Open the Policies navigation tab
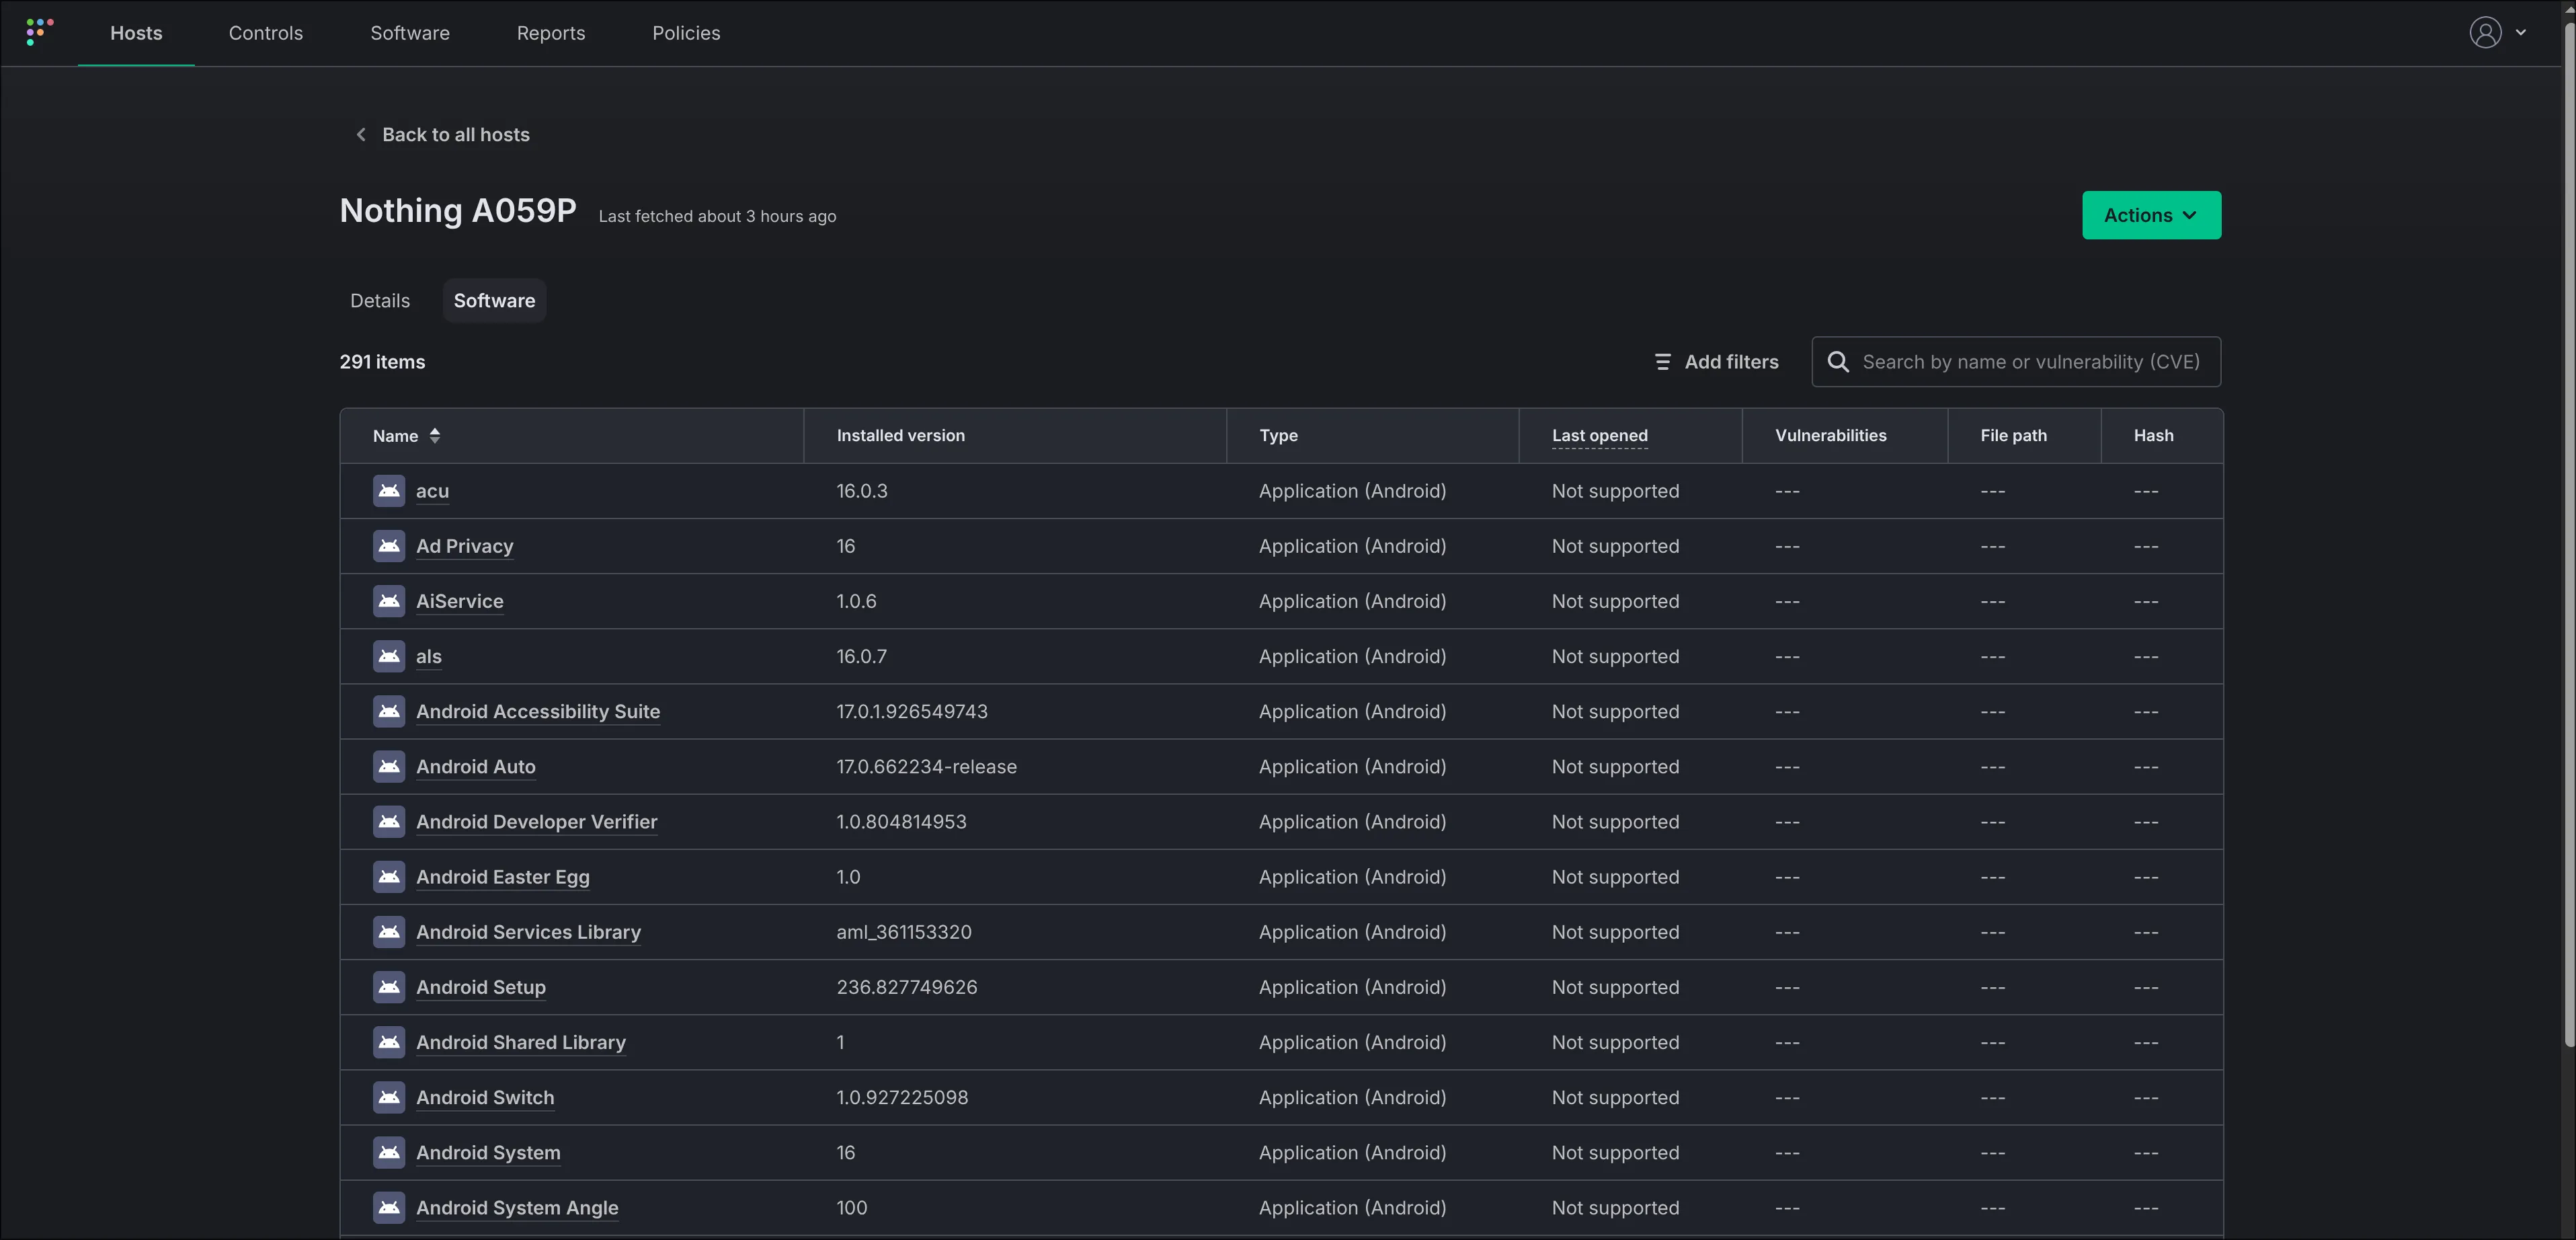The width and height of the screenshot is (2576, 1240). (x=686, y=33)
